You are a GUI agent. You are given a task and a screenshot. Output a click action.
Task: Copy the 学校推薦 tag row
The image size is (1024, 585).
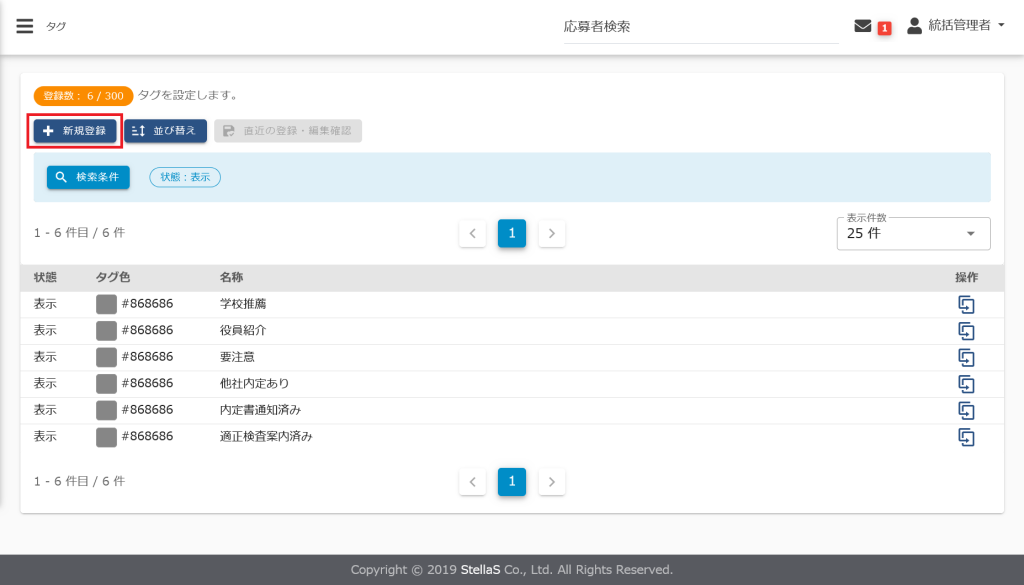point(966,304)
